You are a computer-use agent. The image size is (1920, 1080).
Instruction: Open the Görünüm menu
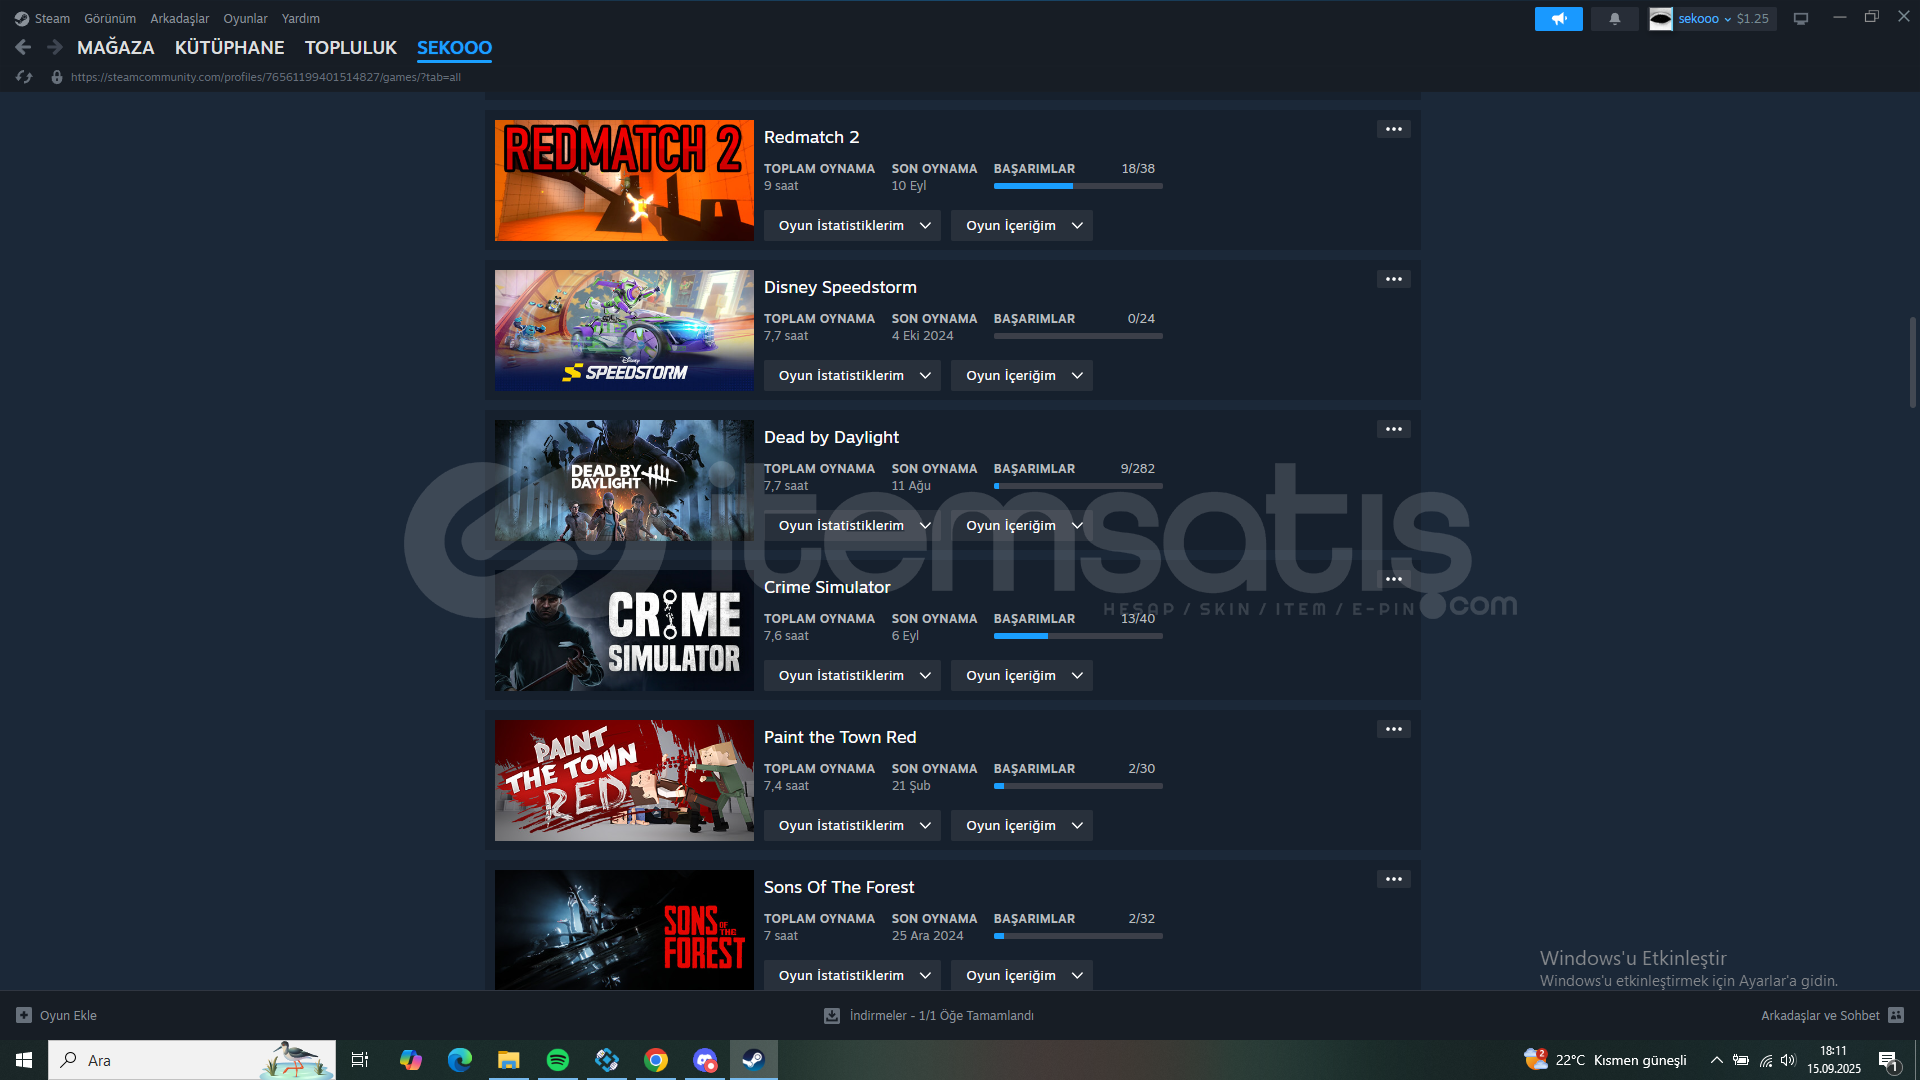(110, 19)
